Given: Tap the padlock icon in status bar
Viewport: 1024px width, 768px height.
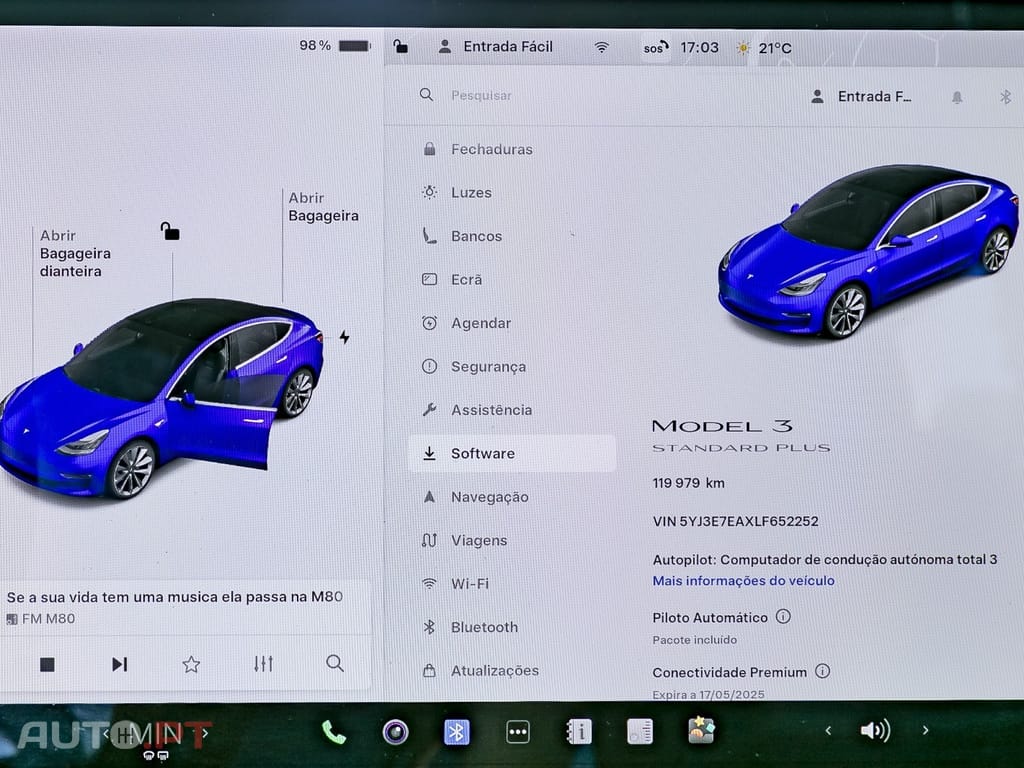Looking at the screenshot, I should pyautogui.click(x=400, y=46).
